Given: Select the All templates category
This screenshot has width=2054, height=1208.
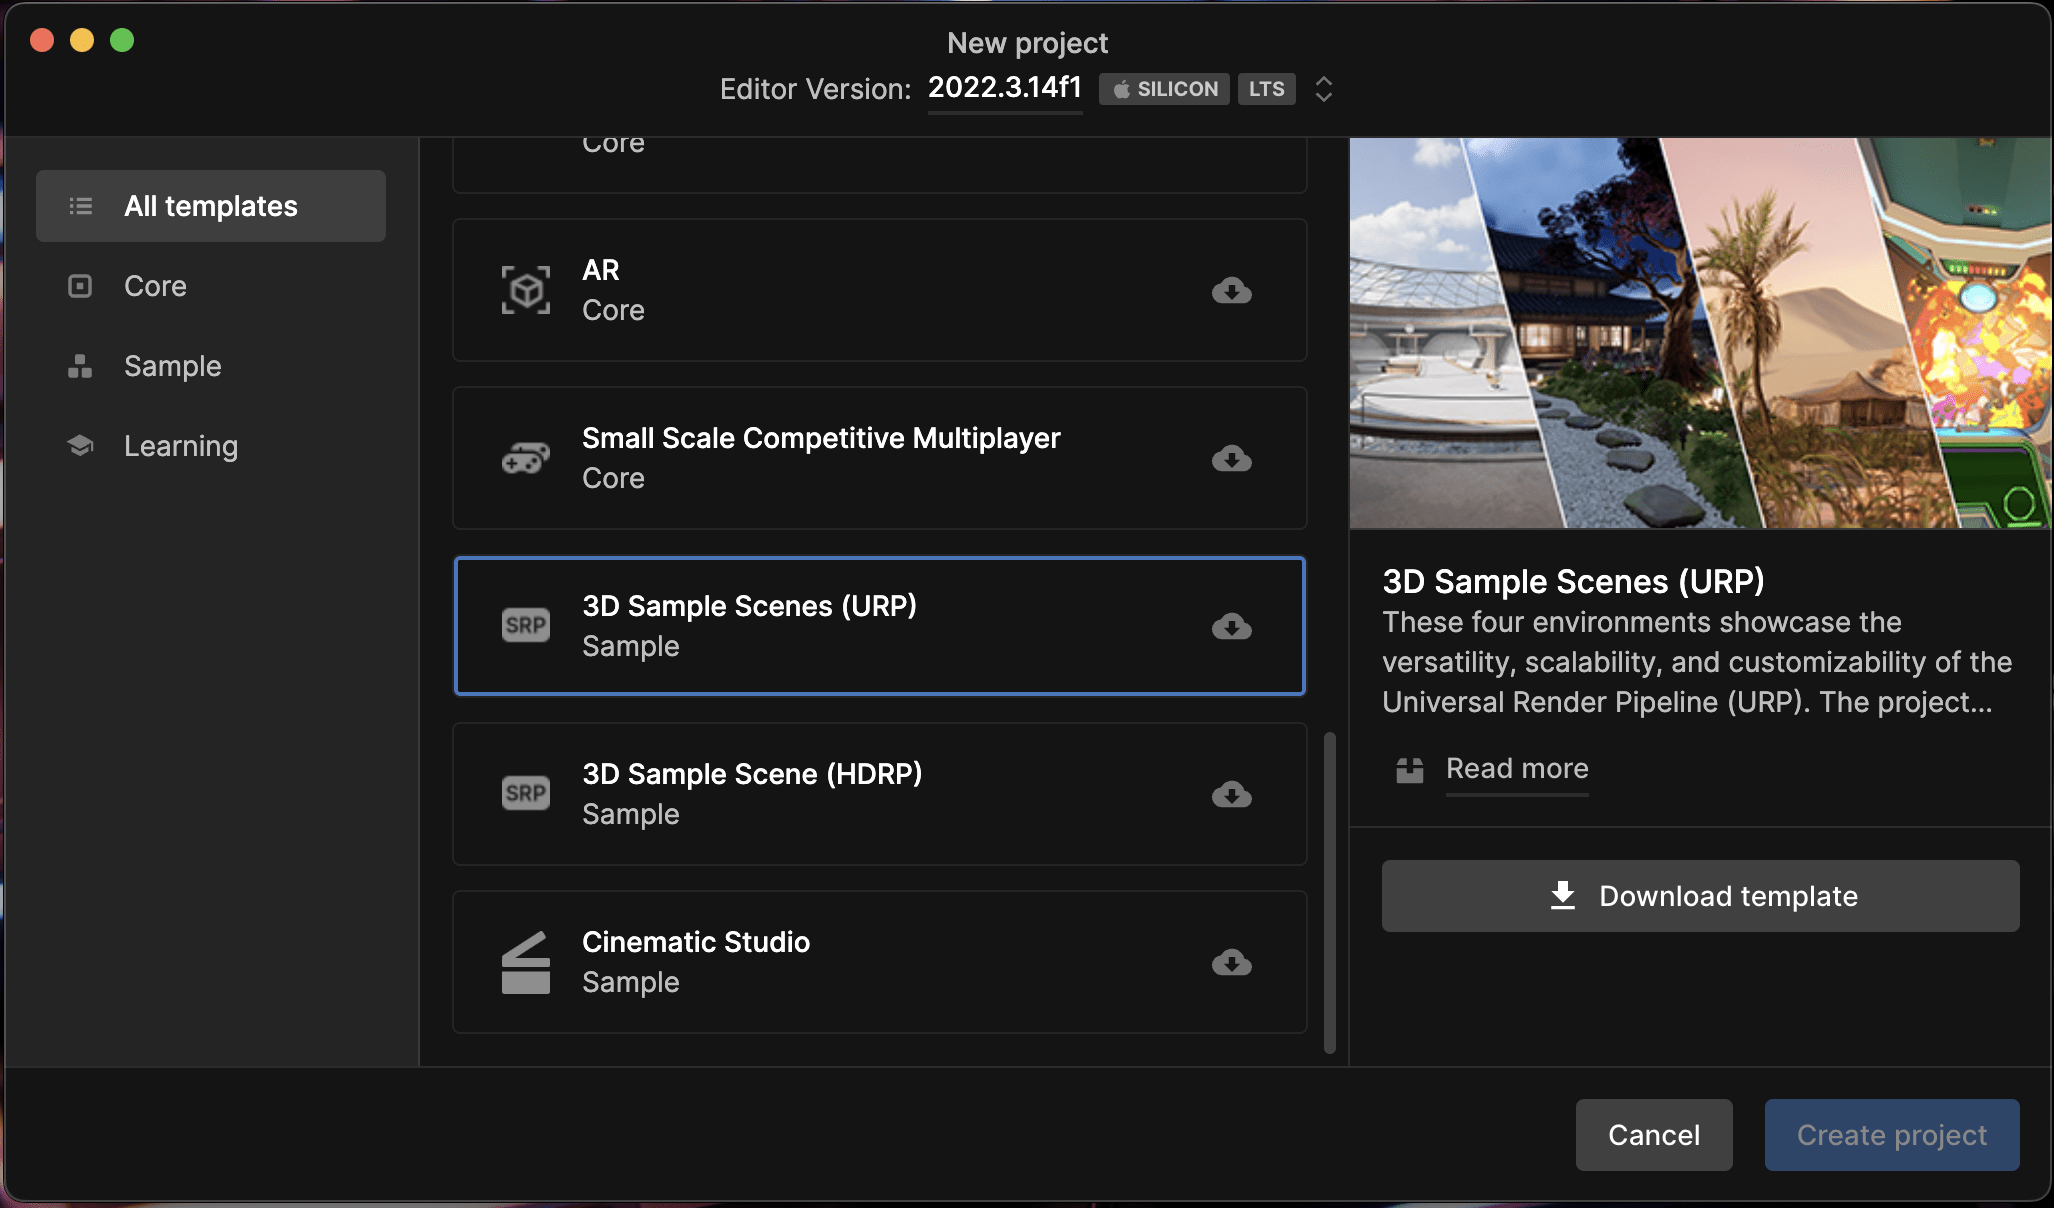Looking at the screenshot, I should tap(211, 206).
